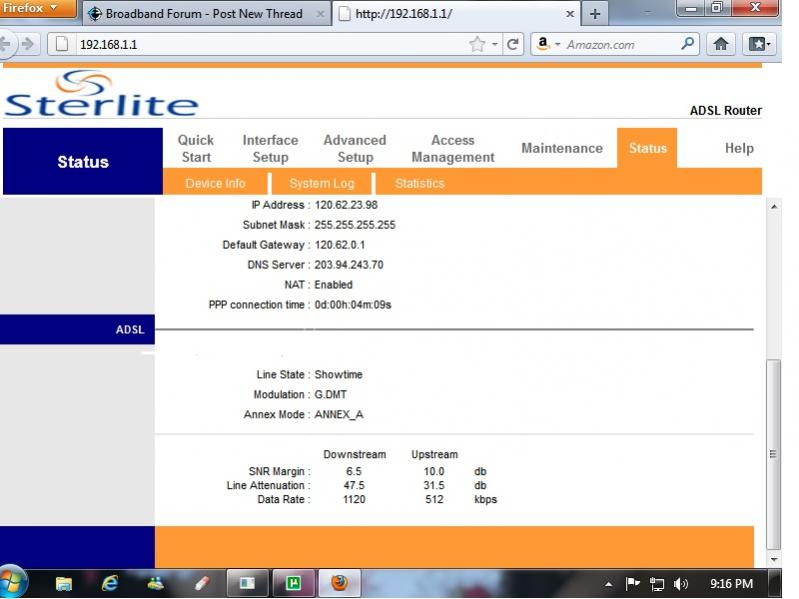799x599 pixels.
Task: Reload the current page
Action: [x=513, y=44]
